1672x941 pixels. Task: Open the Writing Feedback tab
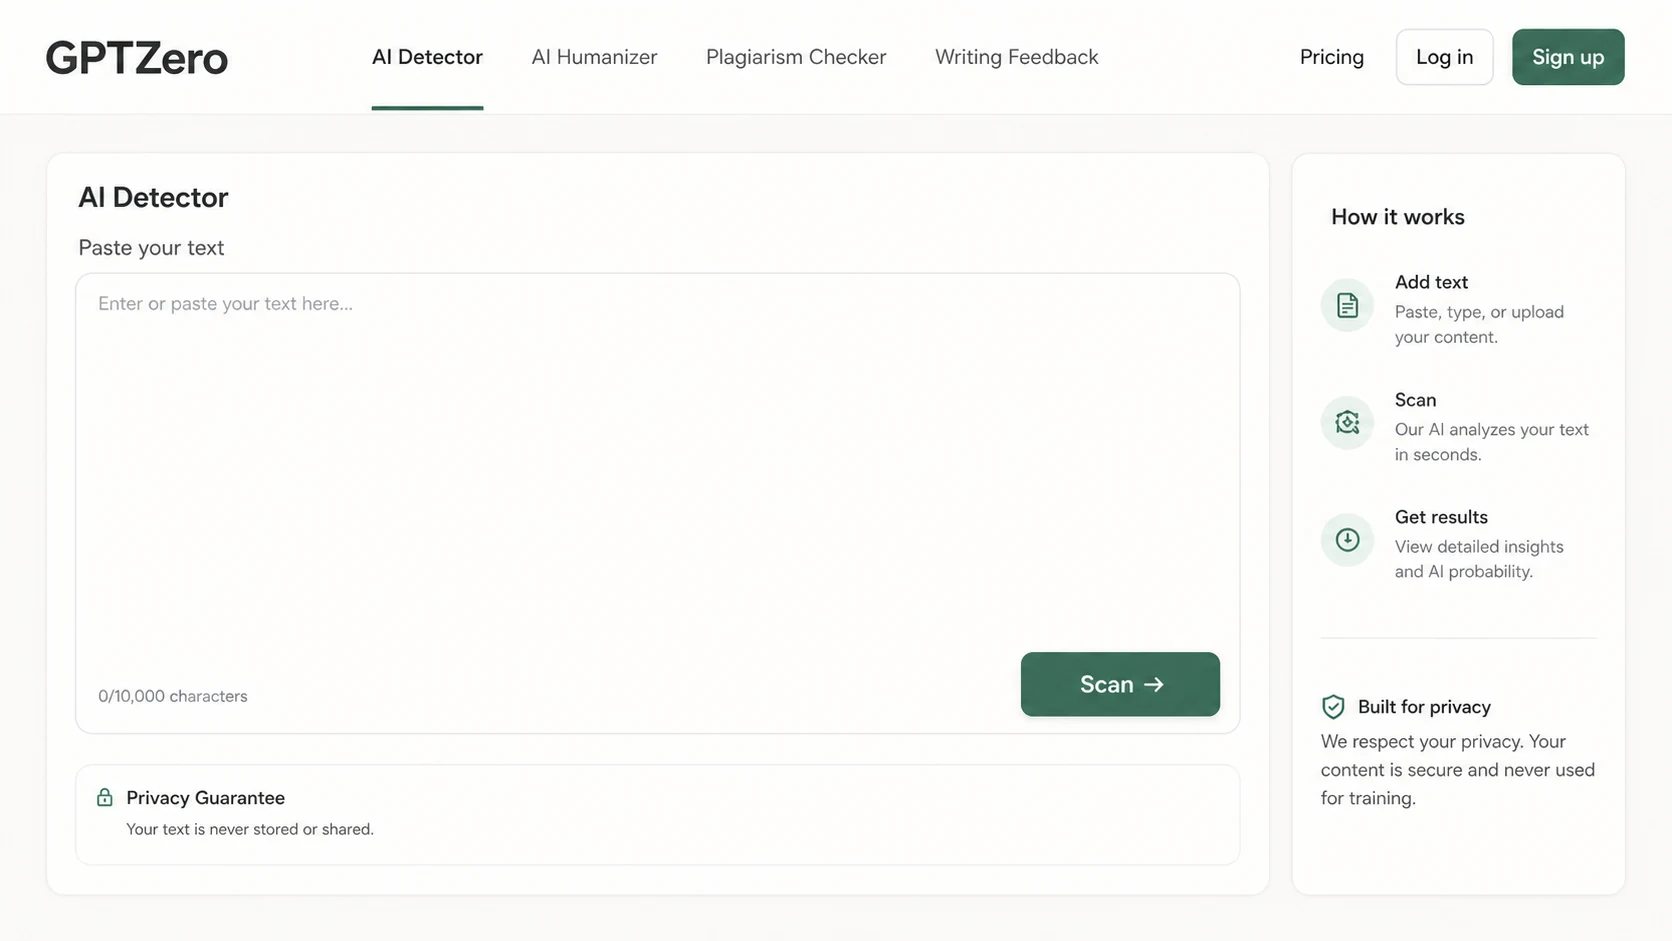(x=1016, y=57)
